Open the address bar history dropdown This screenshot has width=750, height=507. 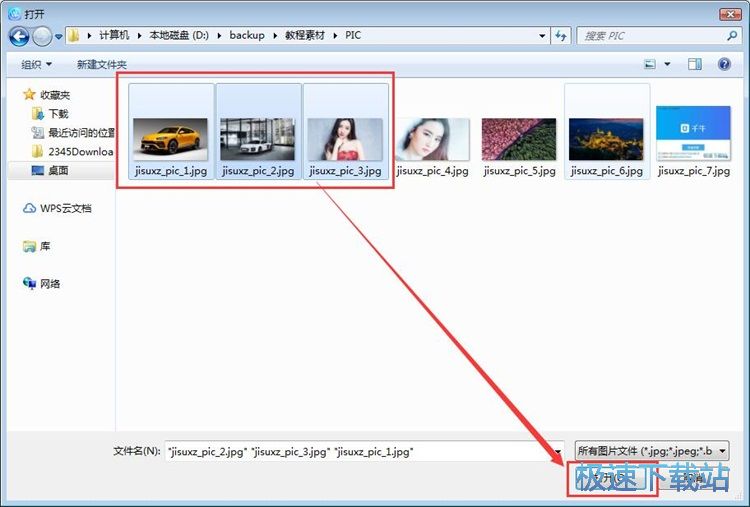pyautogui.click(x=542, y=36)
